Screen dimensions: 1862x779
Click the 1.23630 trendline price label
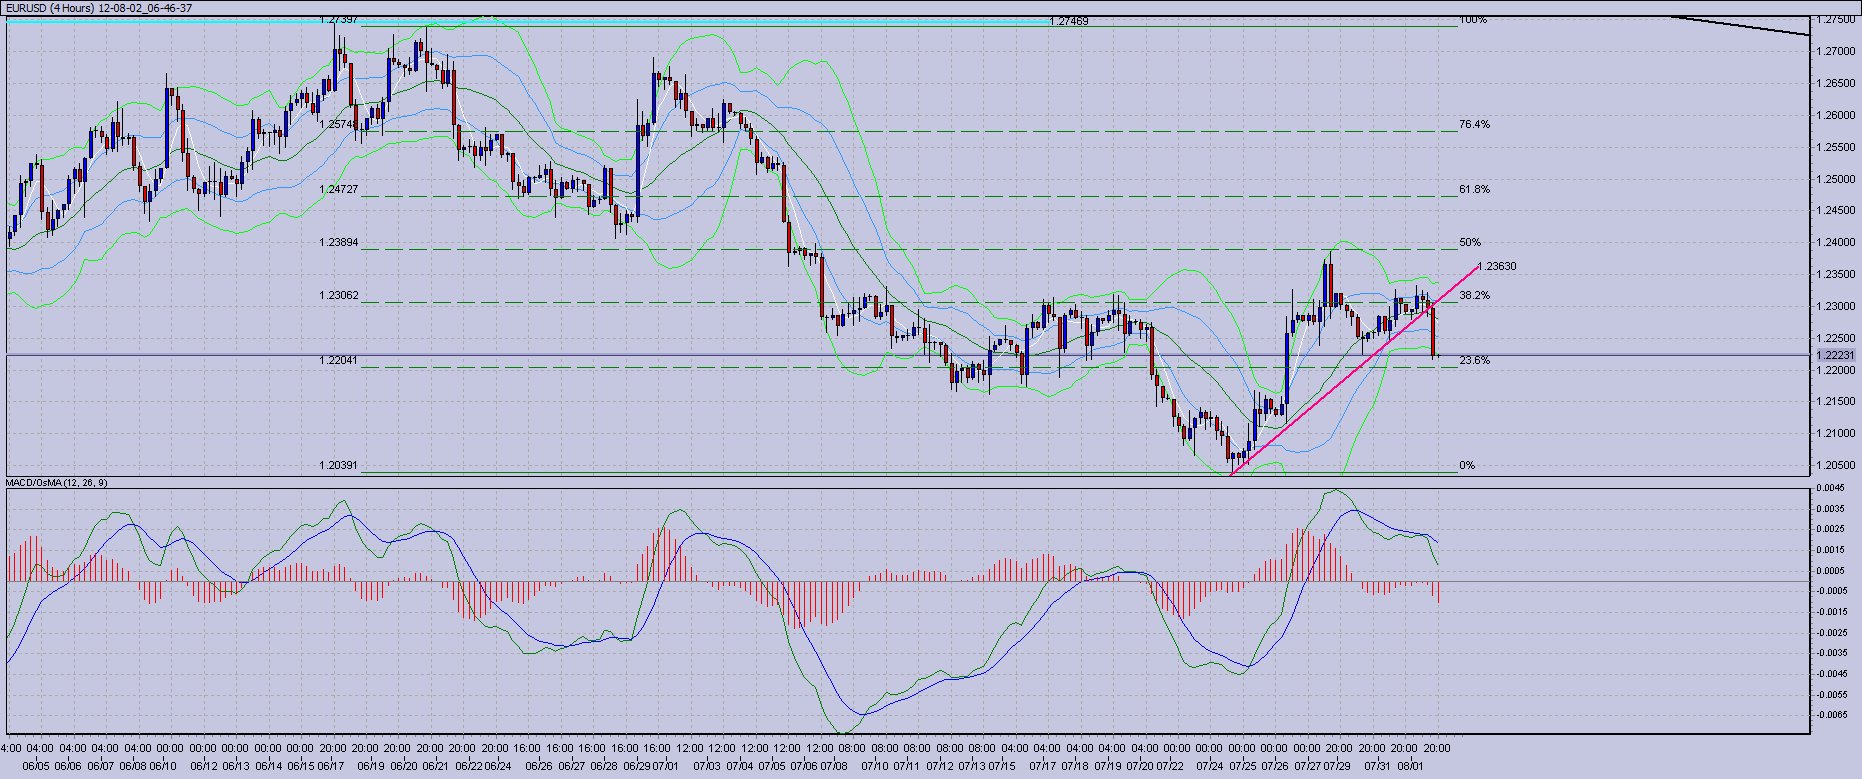1497,266
